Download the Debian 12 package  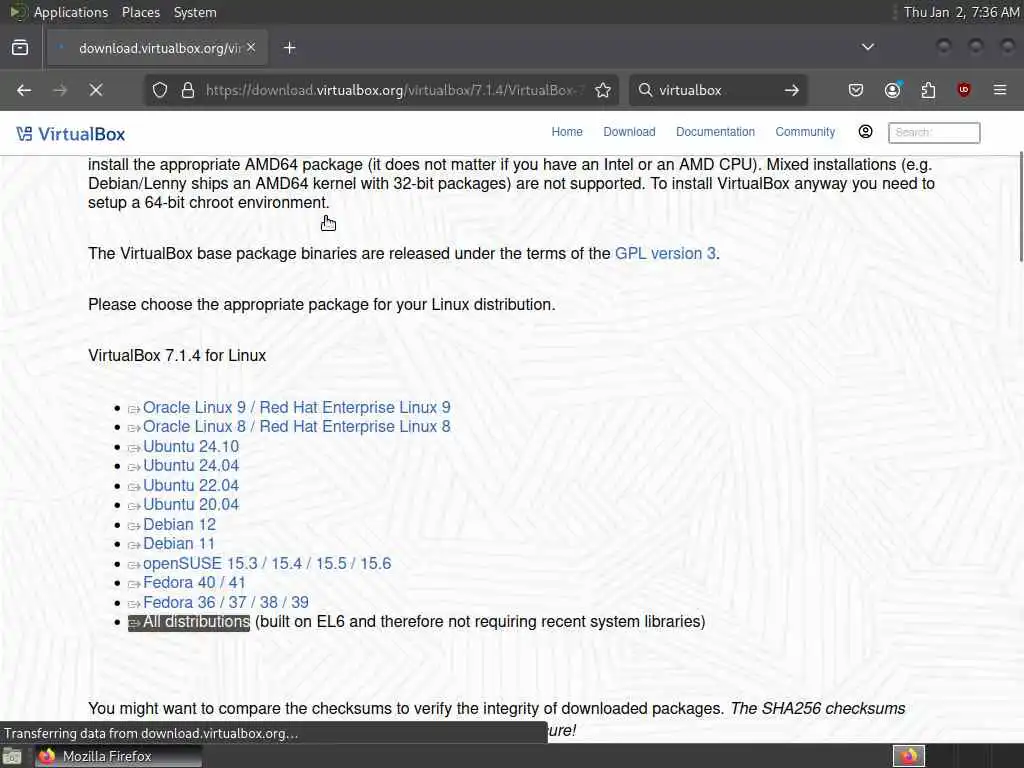179,524
